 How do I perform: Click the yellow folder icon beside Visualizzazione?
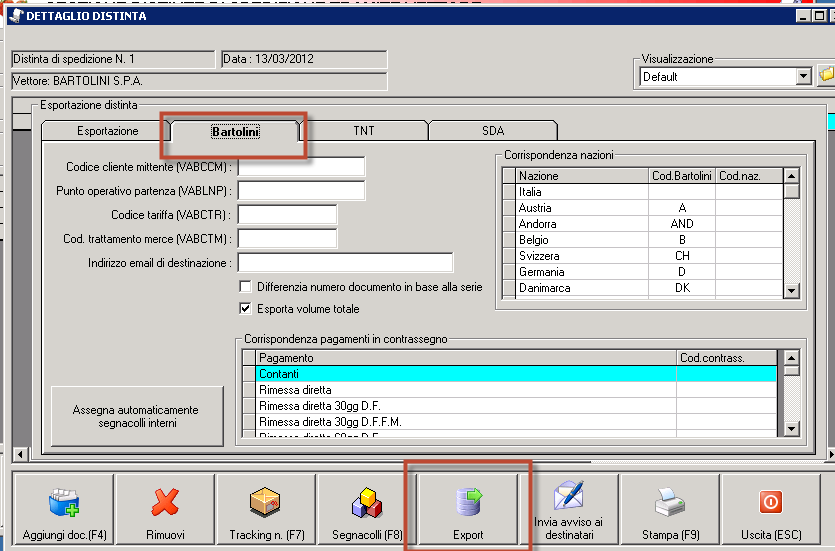click(x=826, y=75)
